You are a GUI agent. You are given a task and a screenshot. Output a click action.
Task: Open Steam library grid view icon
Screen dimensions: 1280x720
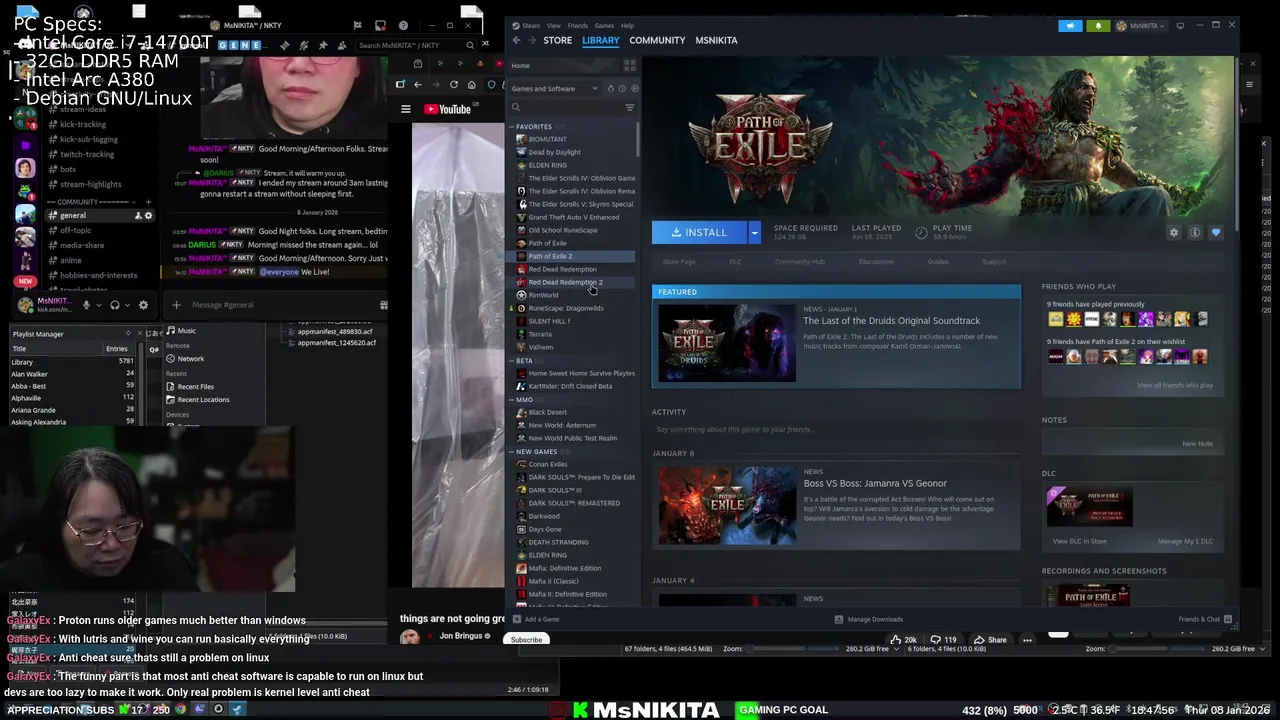pyautogui.click(x=630, y=66)
